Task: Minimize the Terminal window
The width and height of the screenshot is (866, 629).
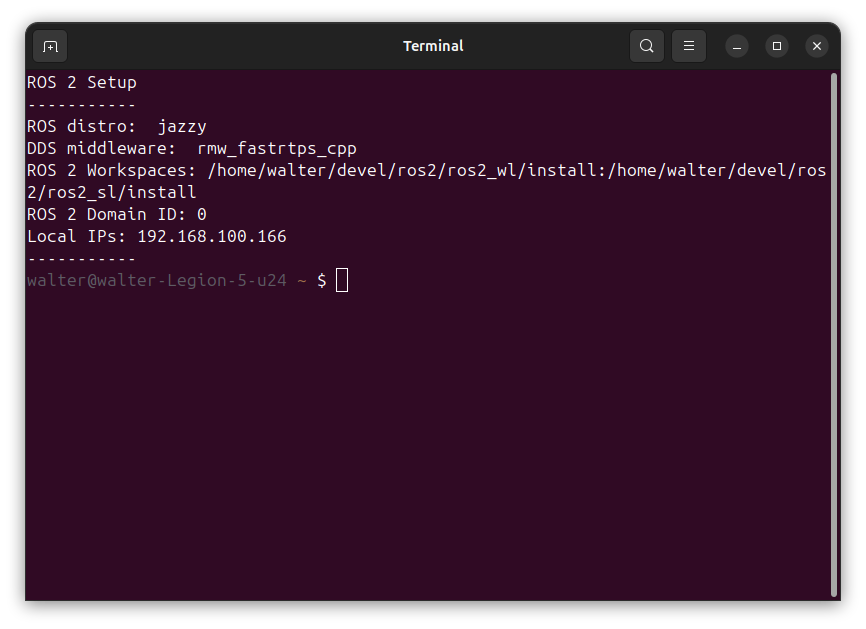Action: (x=737, y=46)
